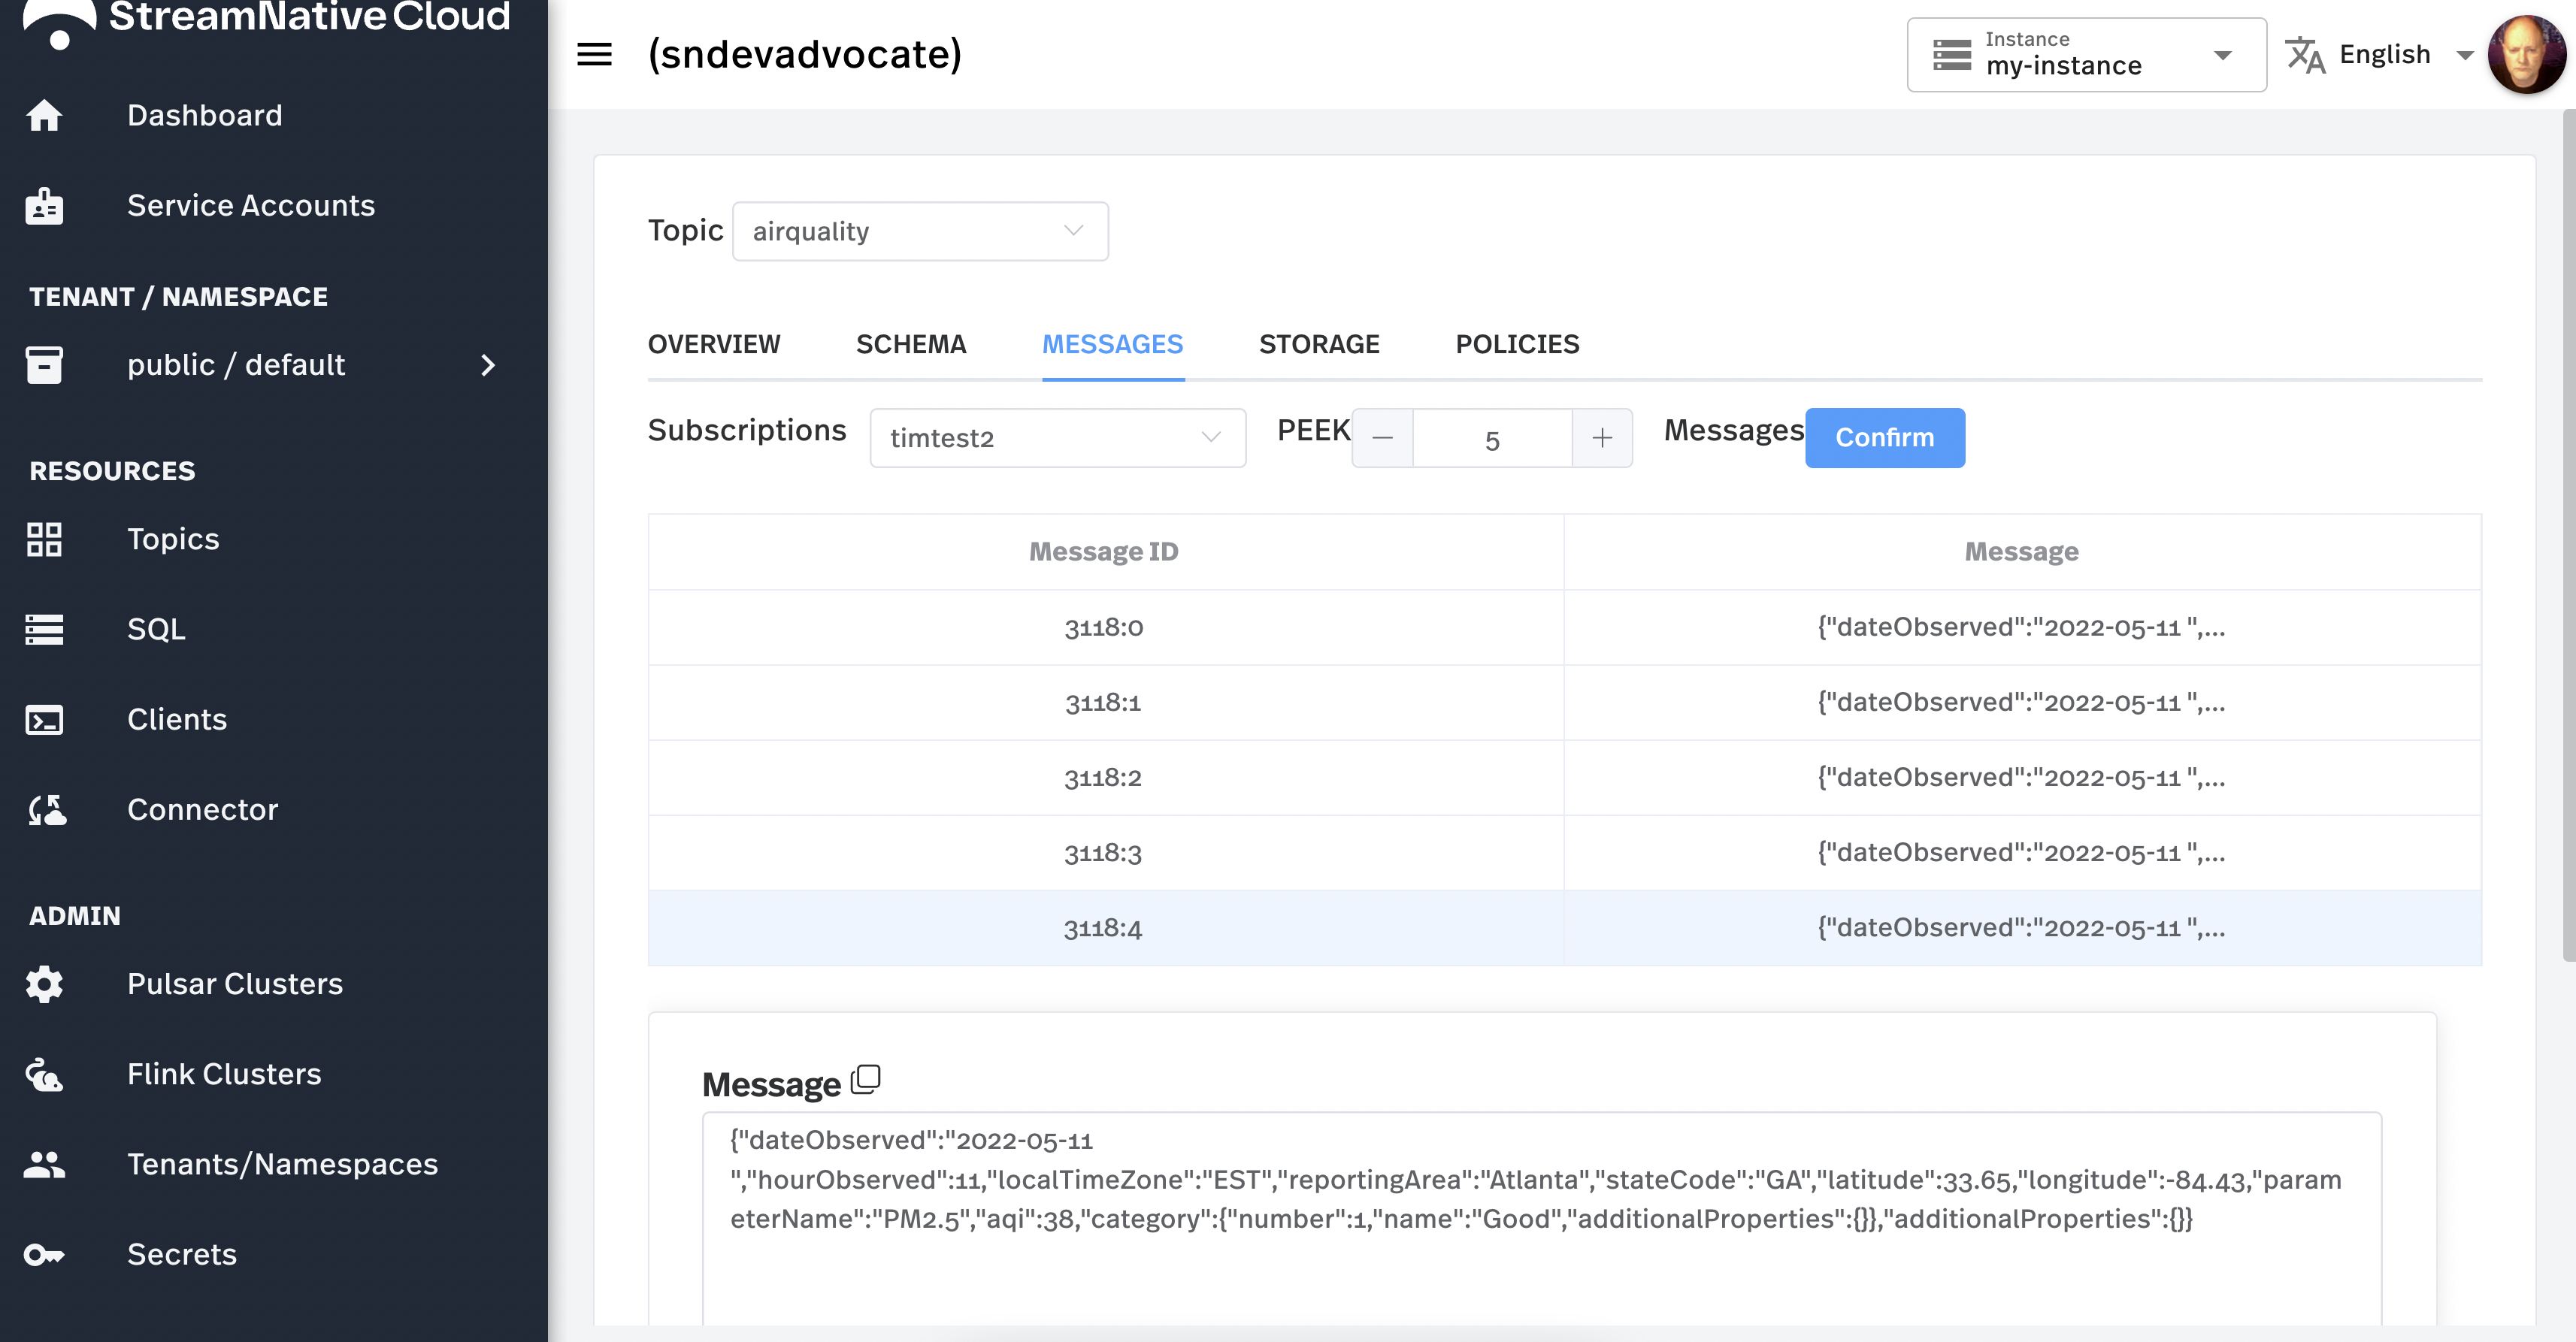2576x1342 pixels.
Task: Click the Connector sidebar icon
Action: click(46, 810)
